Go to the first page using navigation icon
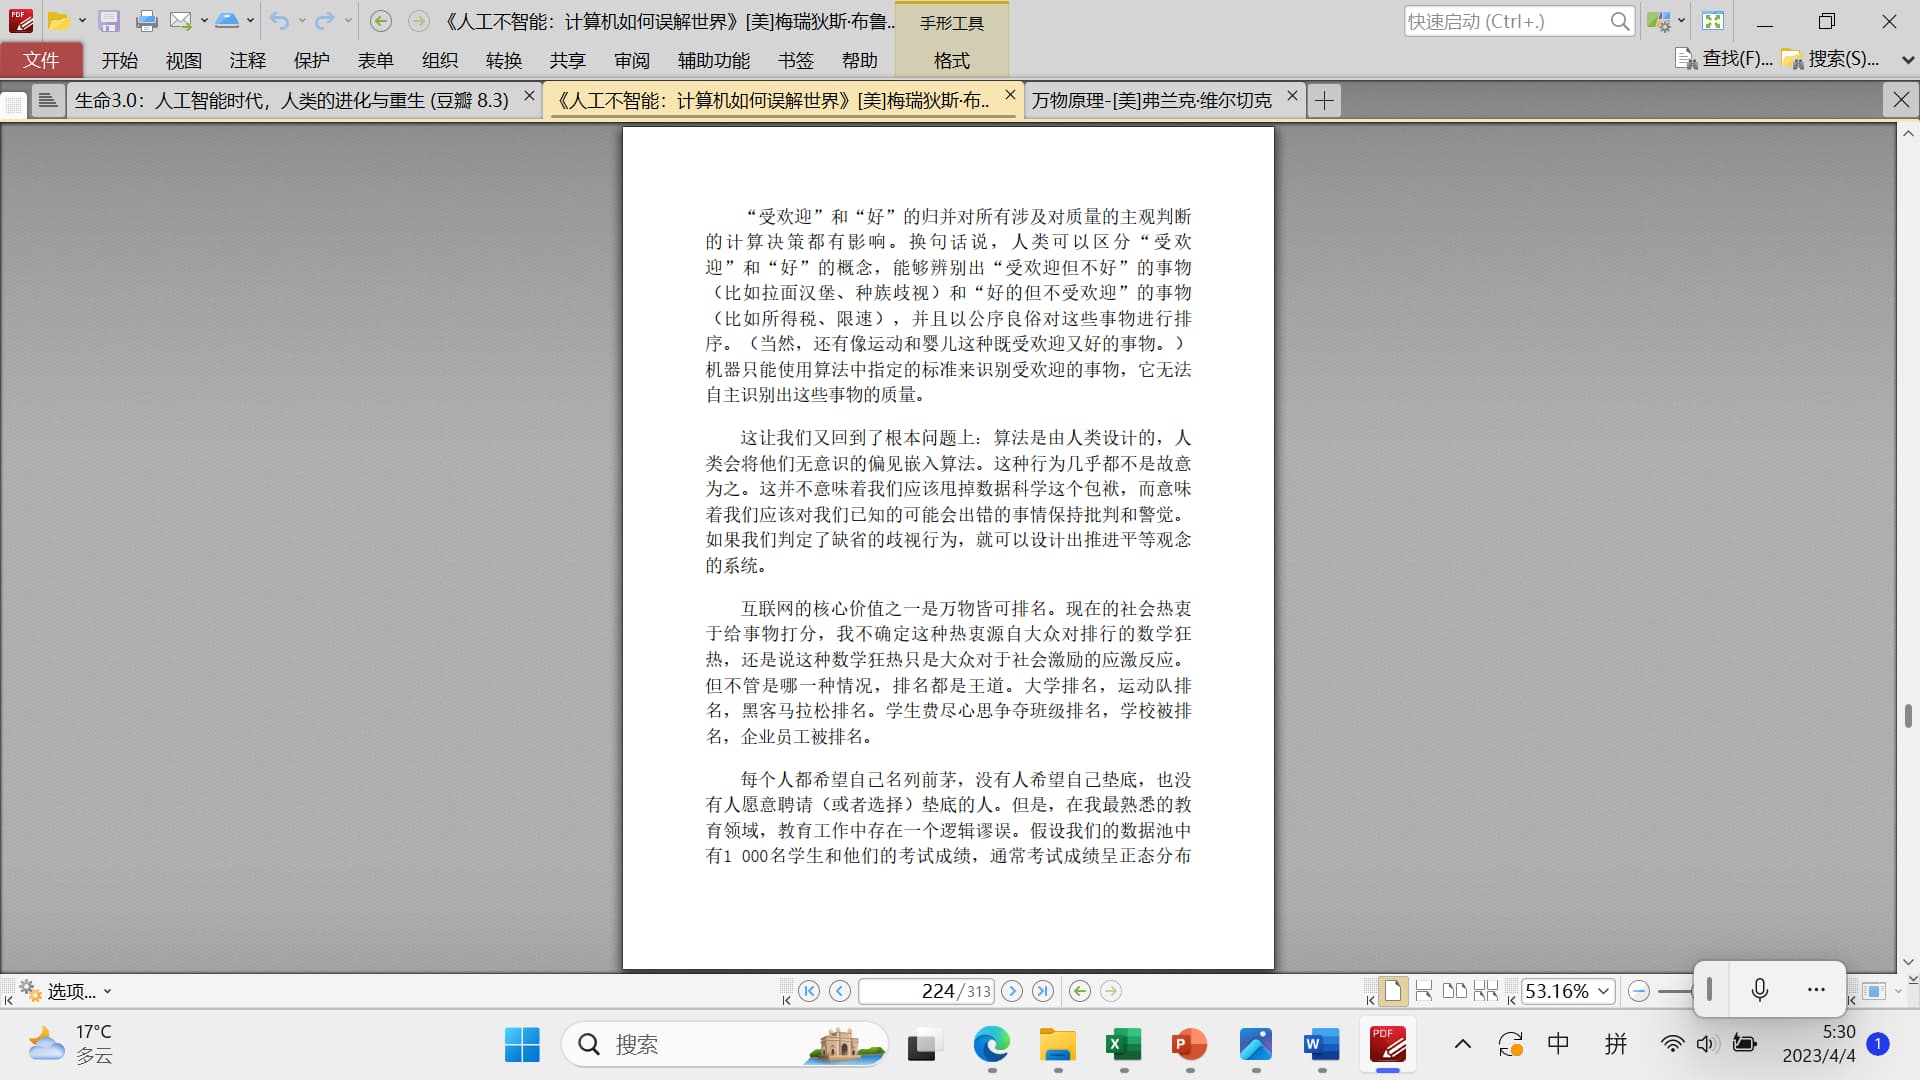 [809, 991]
